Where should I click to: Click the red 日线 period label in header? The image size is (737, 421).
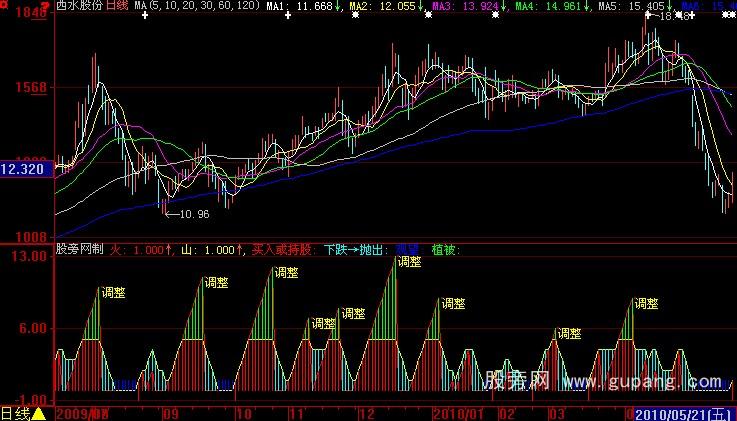[x=118, y=6]
